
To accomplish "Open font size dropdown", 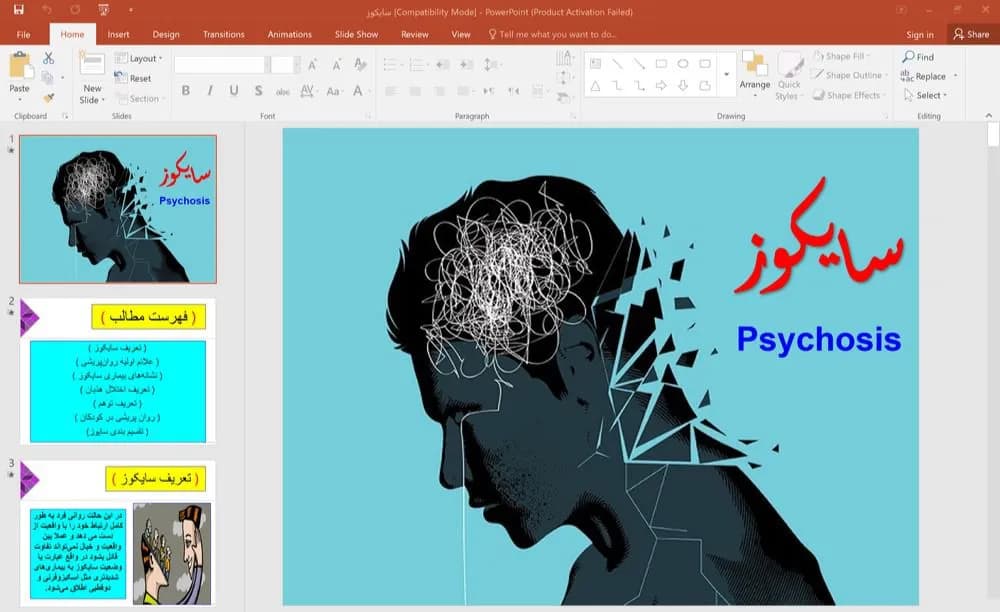I will pos(297,64).
